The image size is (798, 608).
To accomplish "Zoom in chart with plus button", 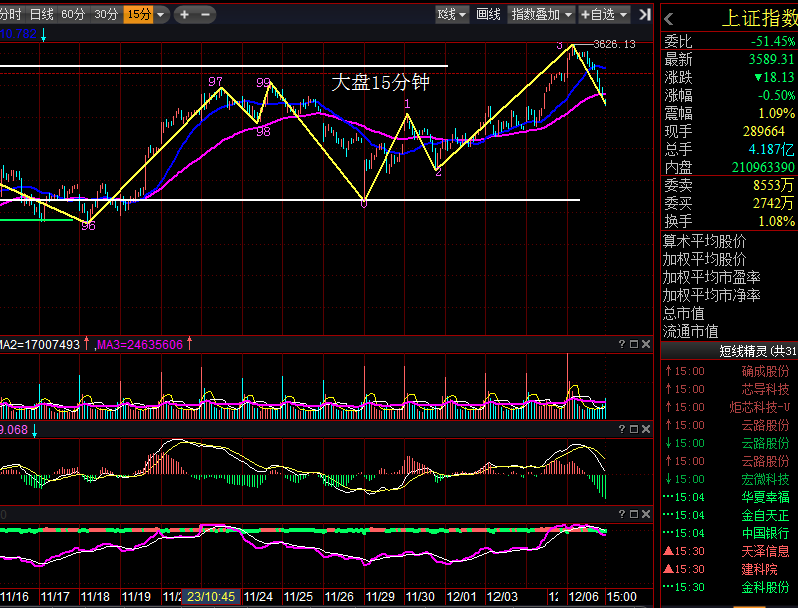I will (184, 14).
